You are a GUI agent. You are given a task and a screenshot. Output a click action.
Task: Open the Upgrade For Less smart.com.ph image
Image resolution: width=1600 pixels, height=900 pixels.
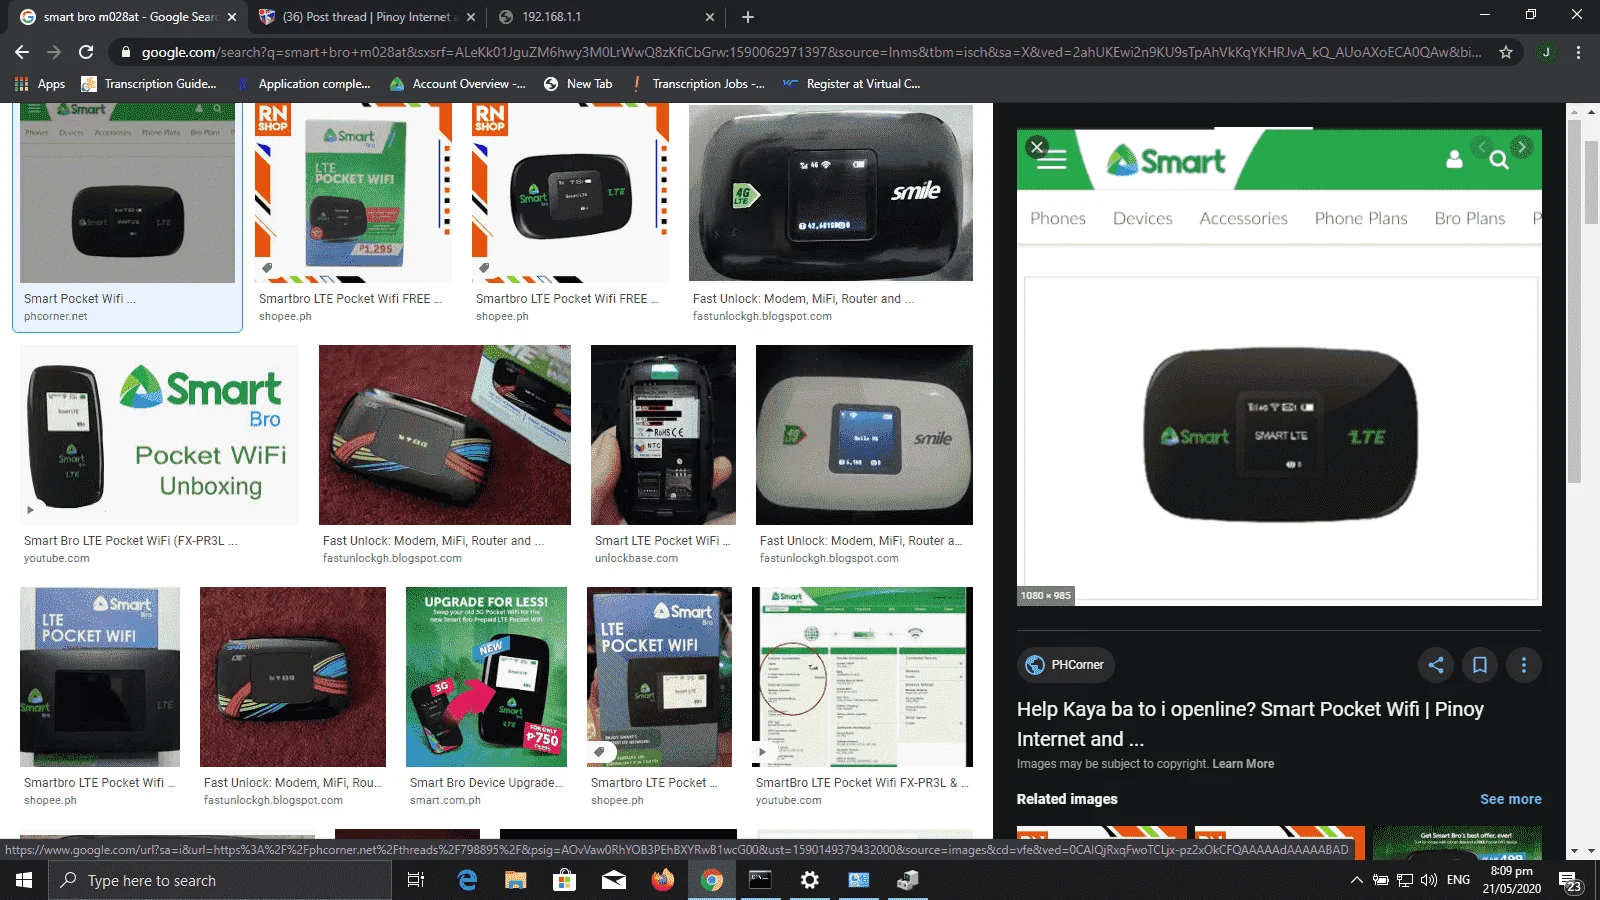coord(486,677)
